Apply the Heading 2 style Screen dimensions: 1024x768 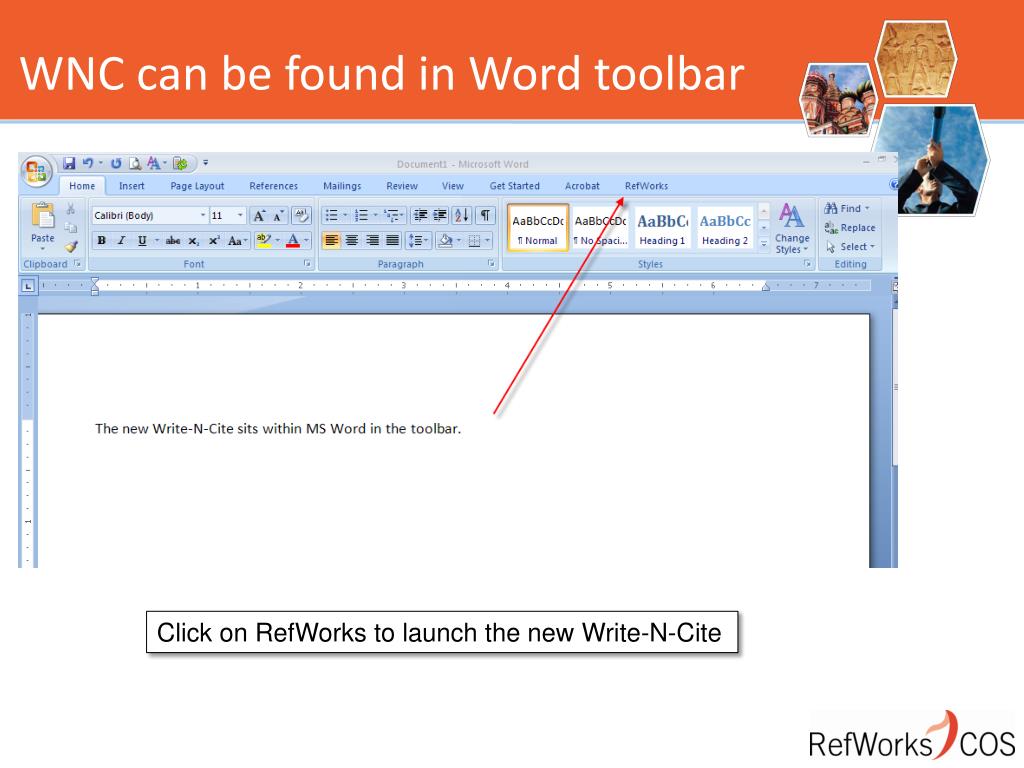click(725, 228)
